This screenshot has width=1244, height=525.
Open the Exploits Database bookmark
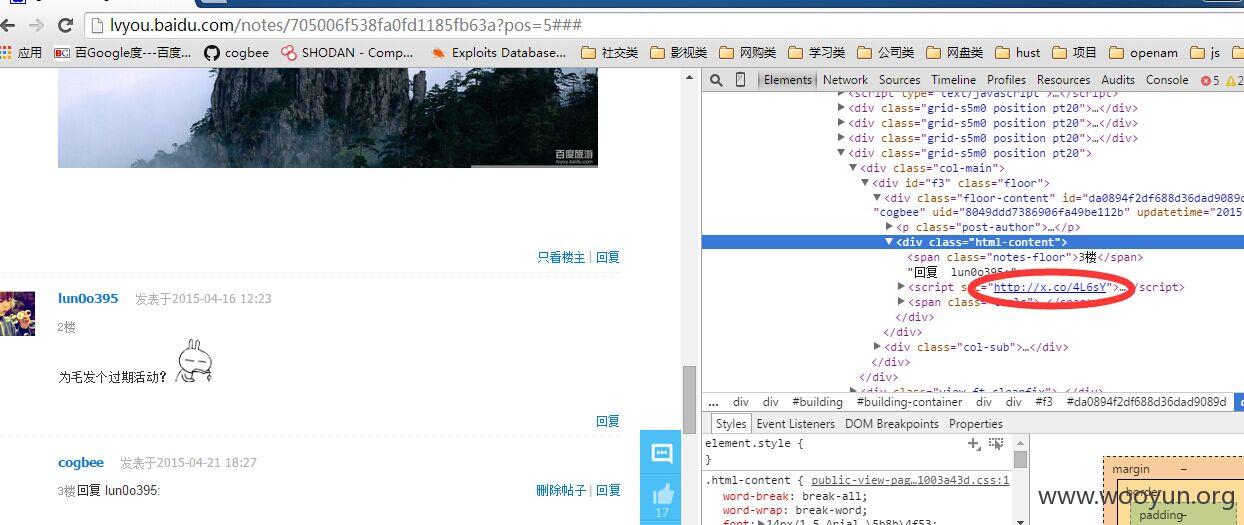tap(498, 52)
